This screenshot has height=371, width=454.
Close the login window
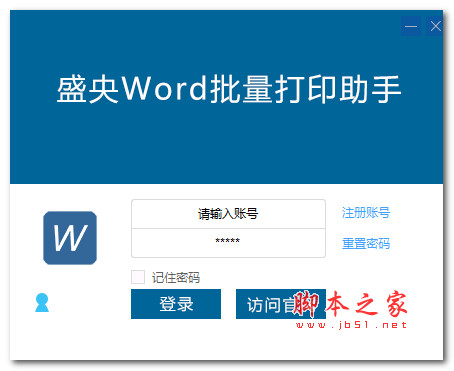point(435,26)
